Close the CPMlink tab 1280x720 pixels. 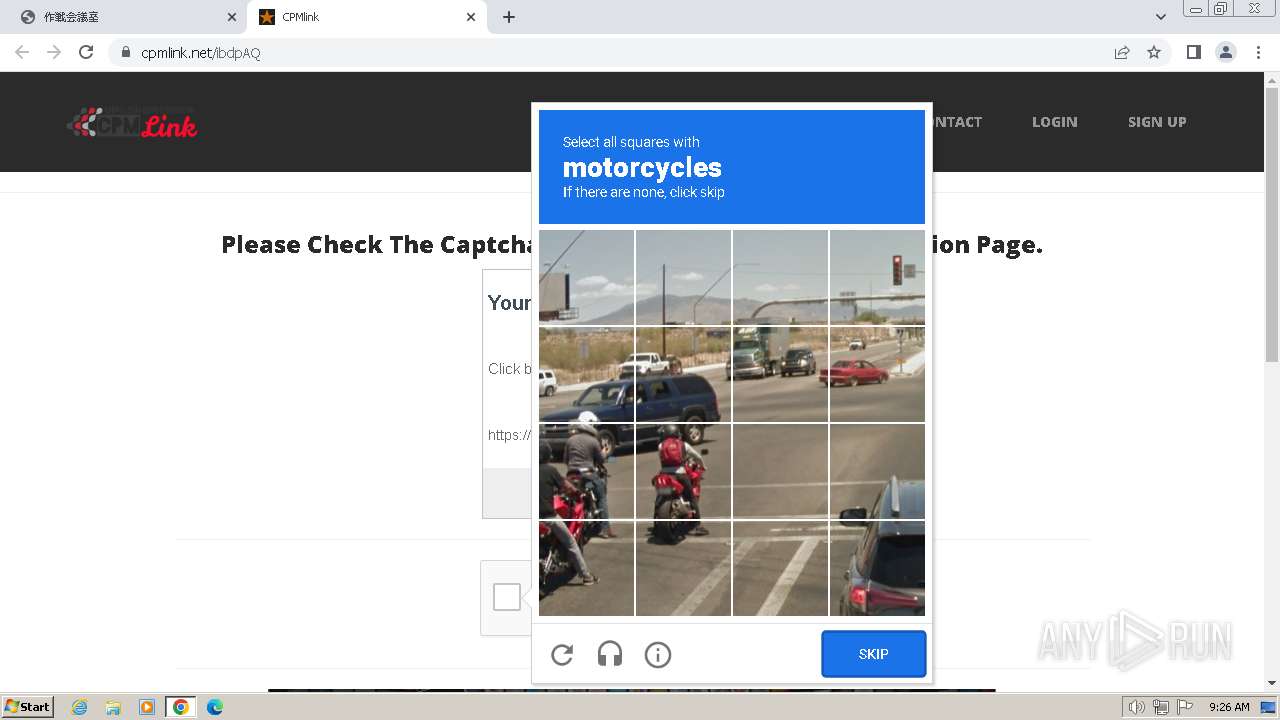tap(471, 17)
